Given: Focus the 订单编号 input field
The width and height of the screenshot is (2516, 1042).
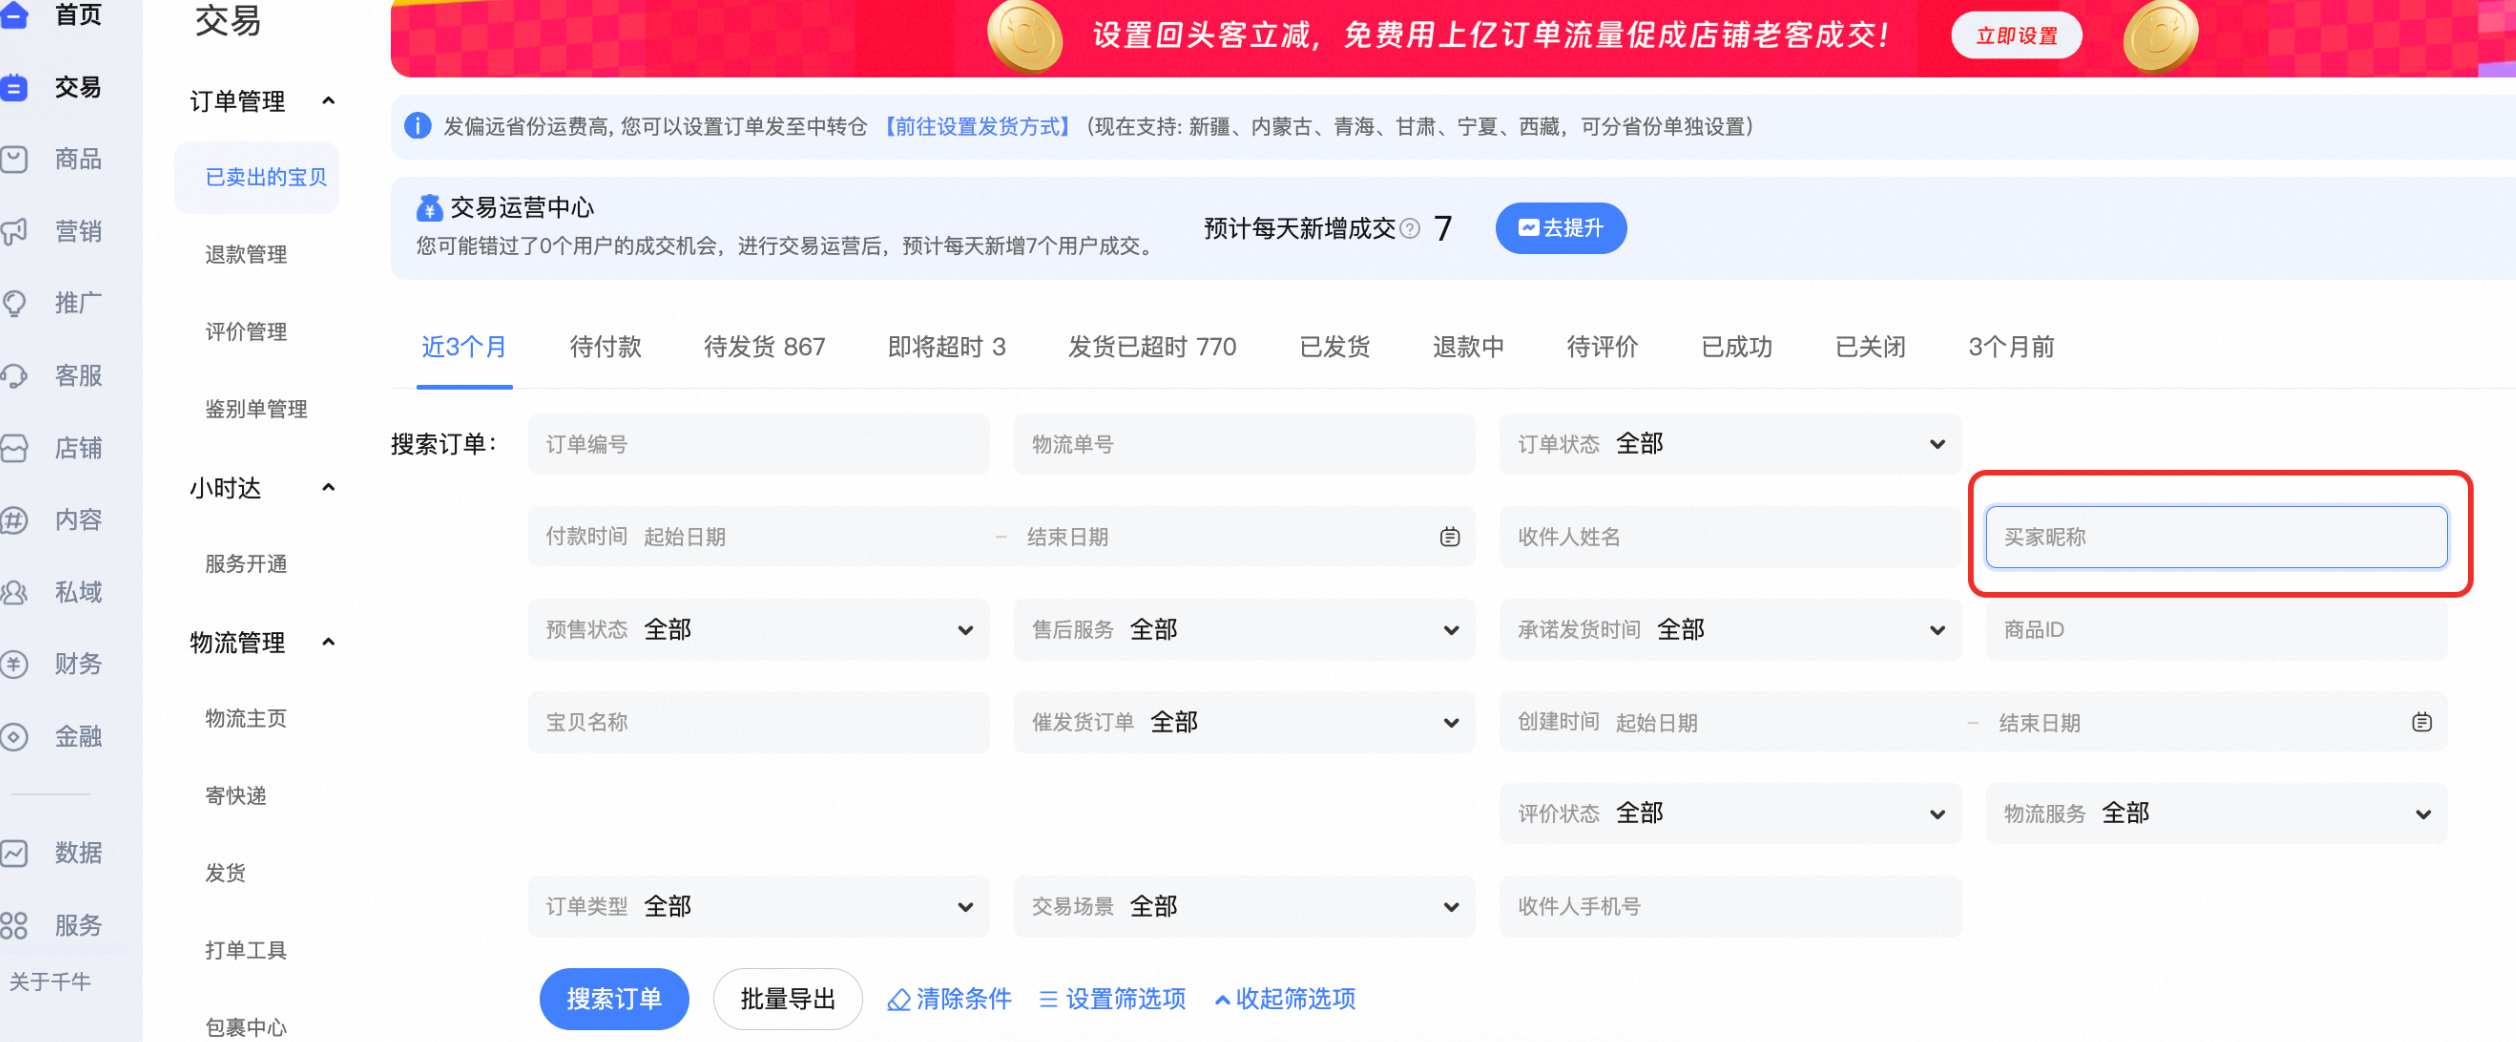Looking at the screenshot, I should click(759, 444).
